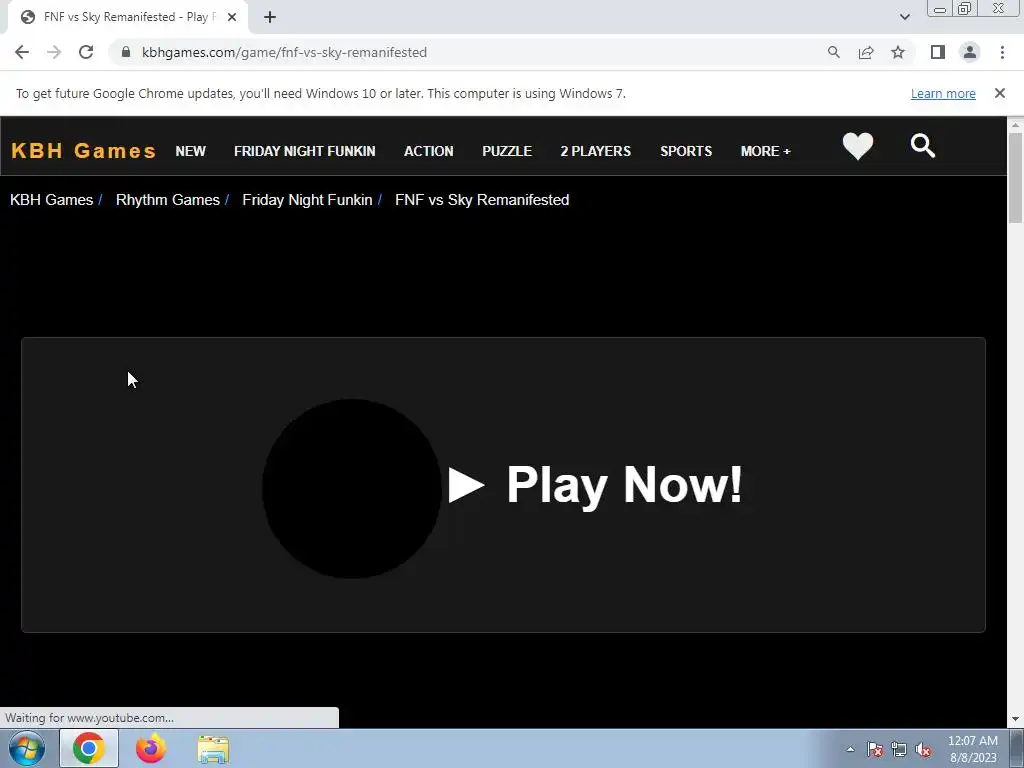Click the zoom magnifier icon in address bar

click(x=833, y=52)
